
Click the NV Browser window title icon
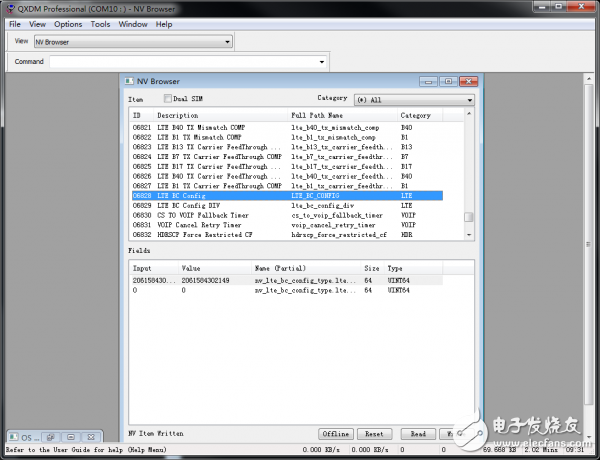[x=128, y=81]
